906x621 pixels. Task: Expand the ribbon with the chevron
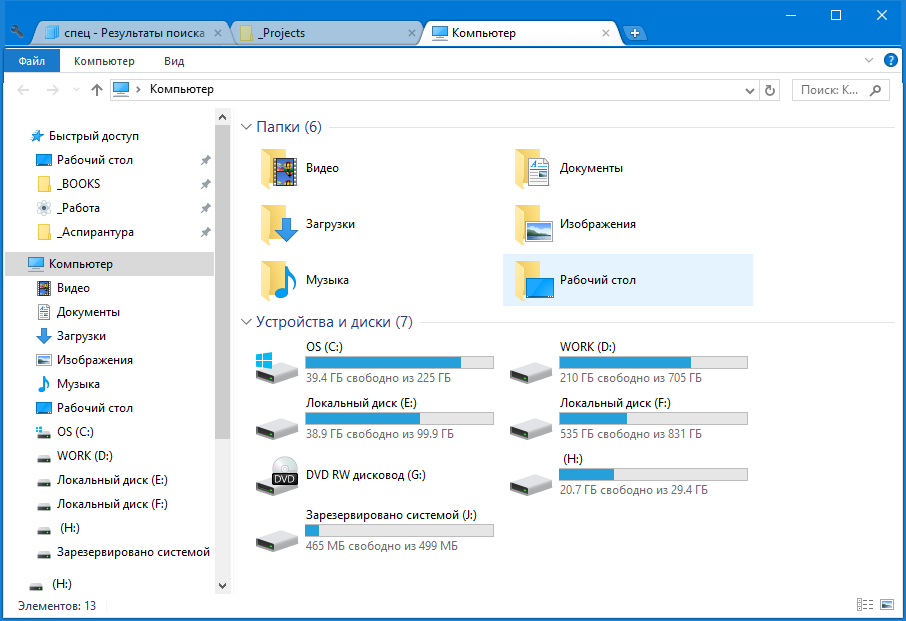click(x=868, y=60)
